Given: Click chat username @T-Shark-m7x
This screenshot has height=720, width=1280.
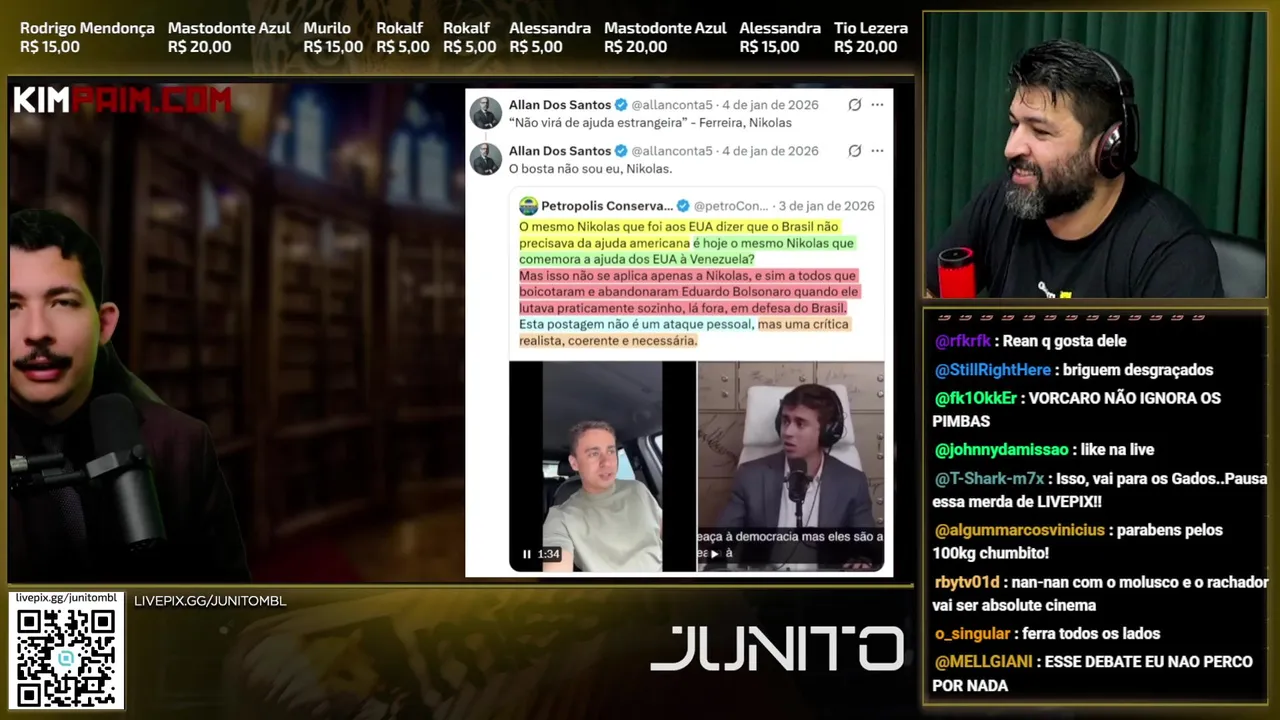Looking at the screenshot, I should click(989, 478).
